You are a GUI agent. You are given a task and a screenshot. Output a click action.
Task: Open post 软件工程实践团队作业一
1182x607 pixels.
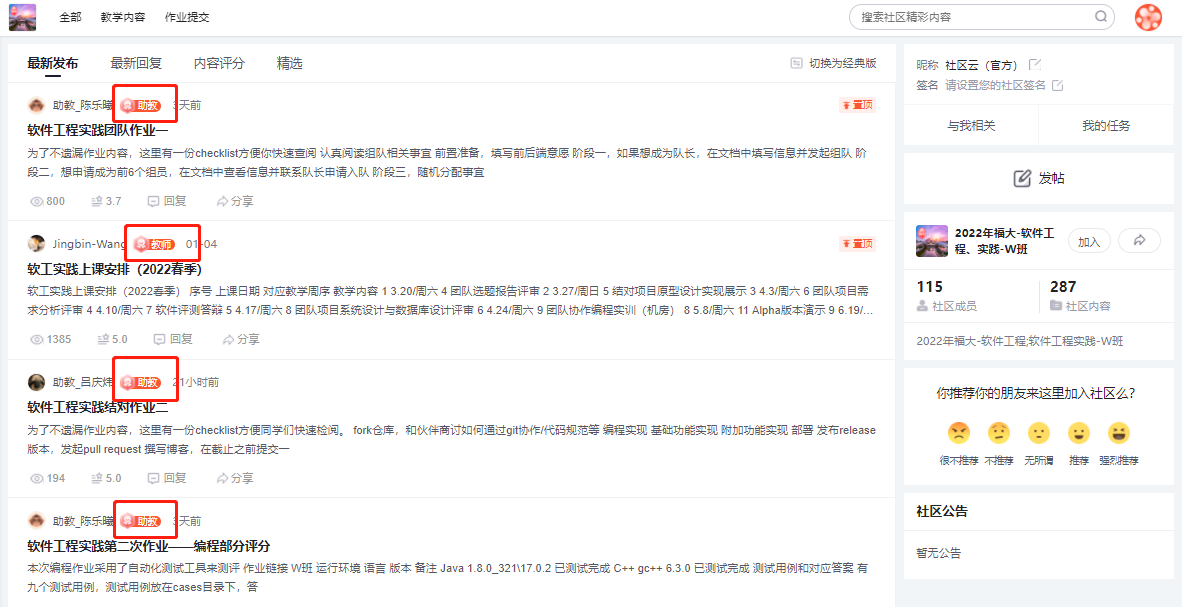coord(97,130)
